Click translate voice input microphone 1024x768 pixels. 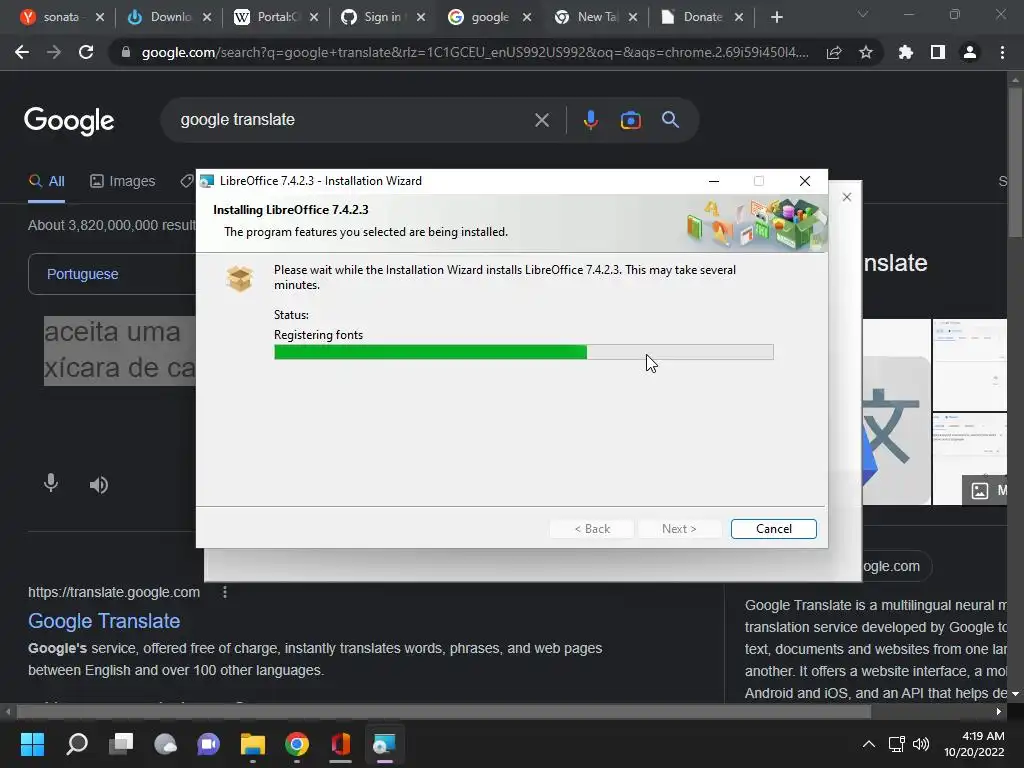[x=51, y=483]
